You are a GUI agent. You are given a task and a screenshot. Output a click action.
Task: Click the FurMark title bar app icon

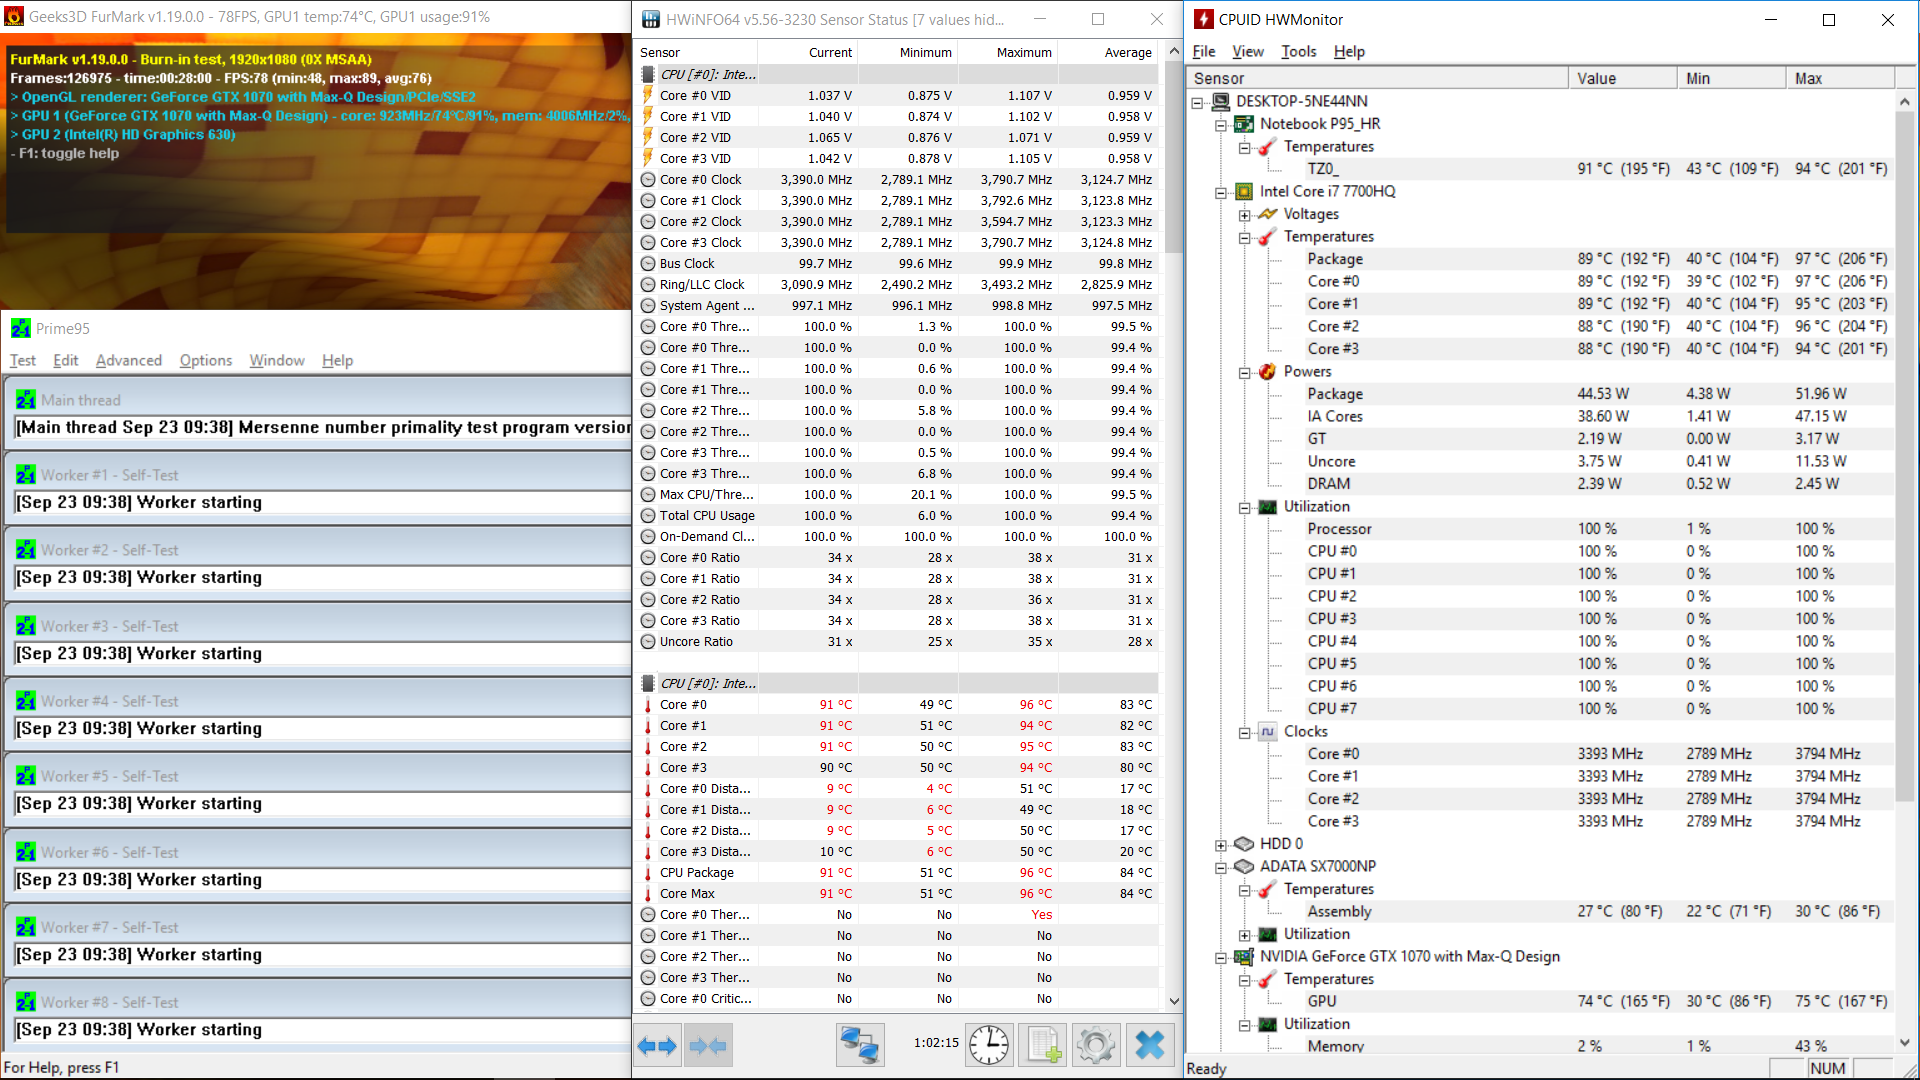[13, 17]
